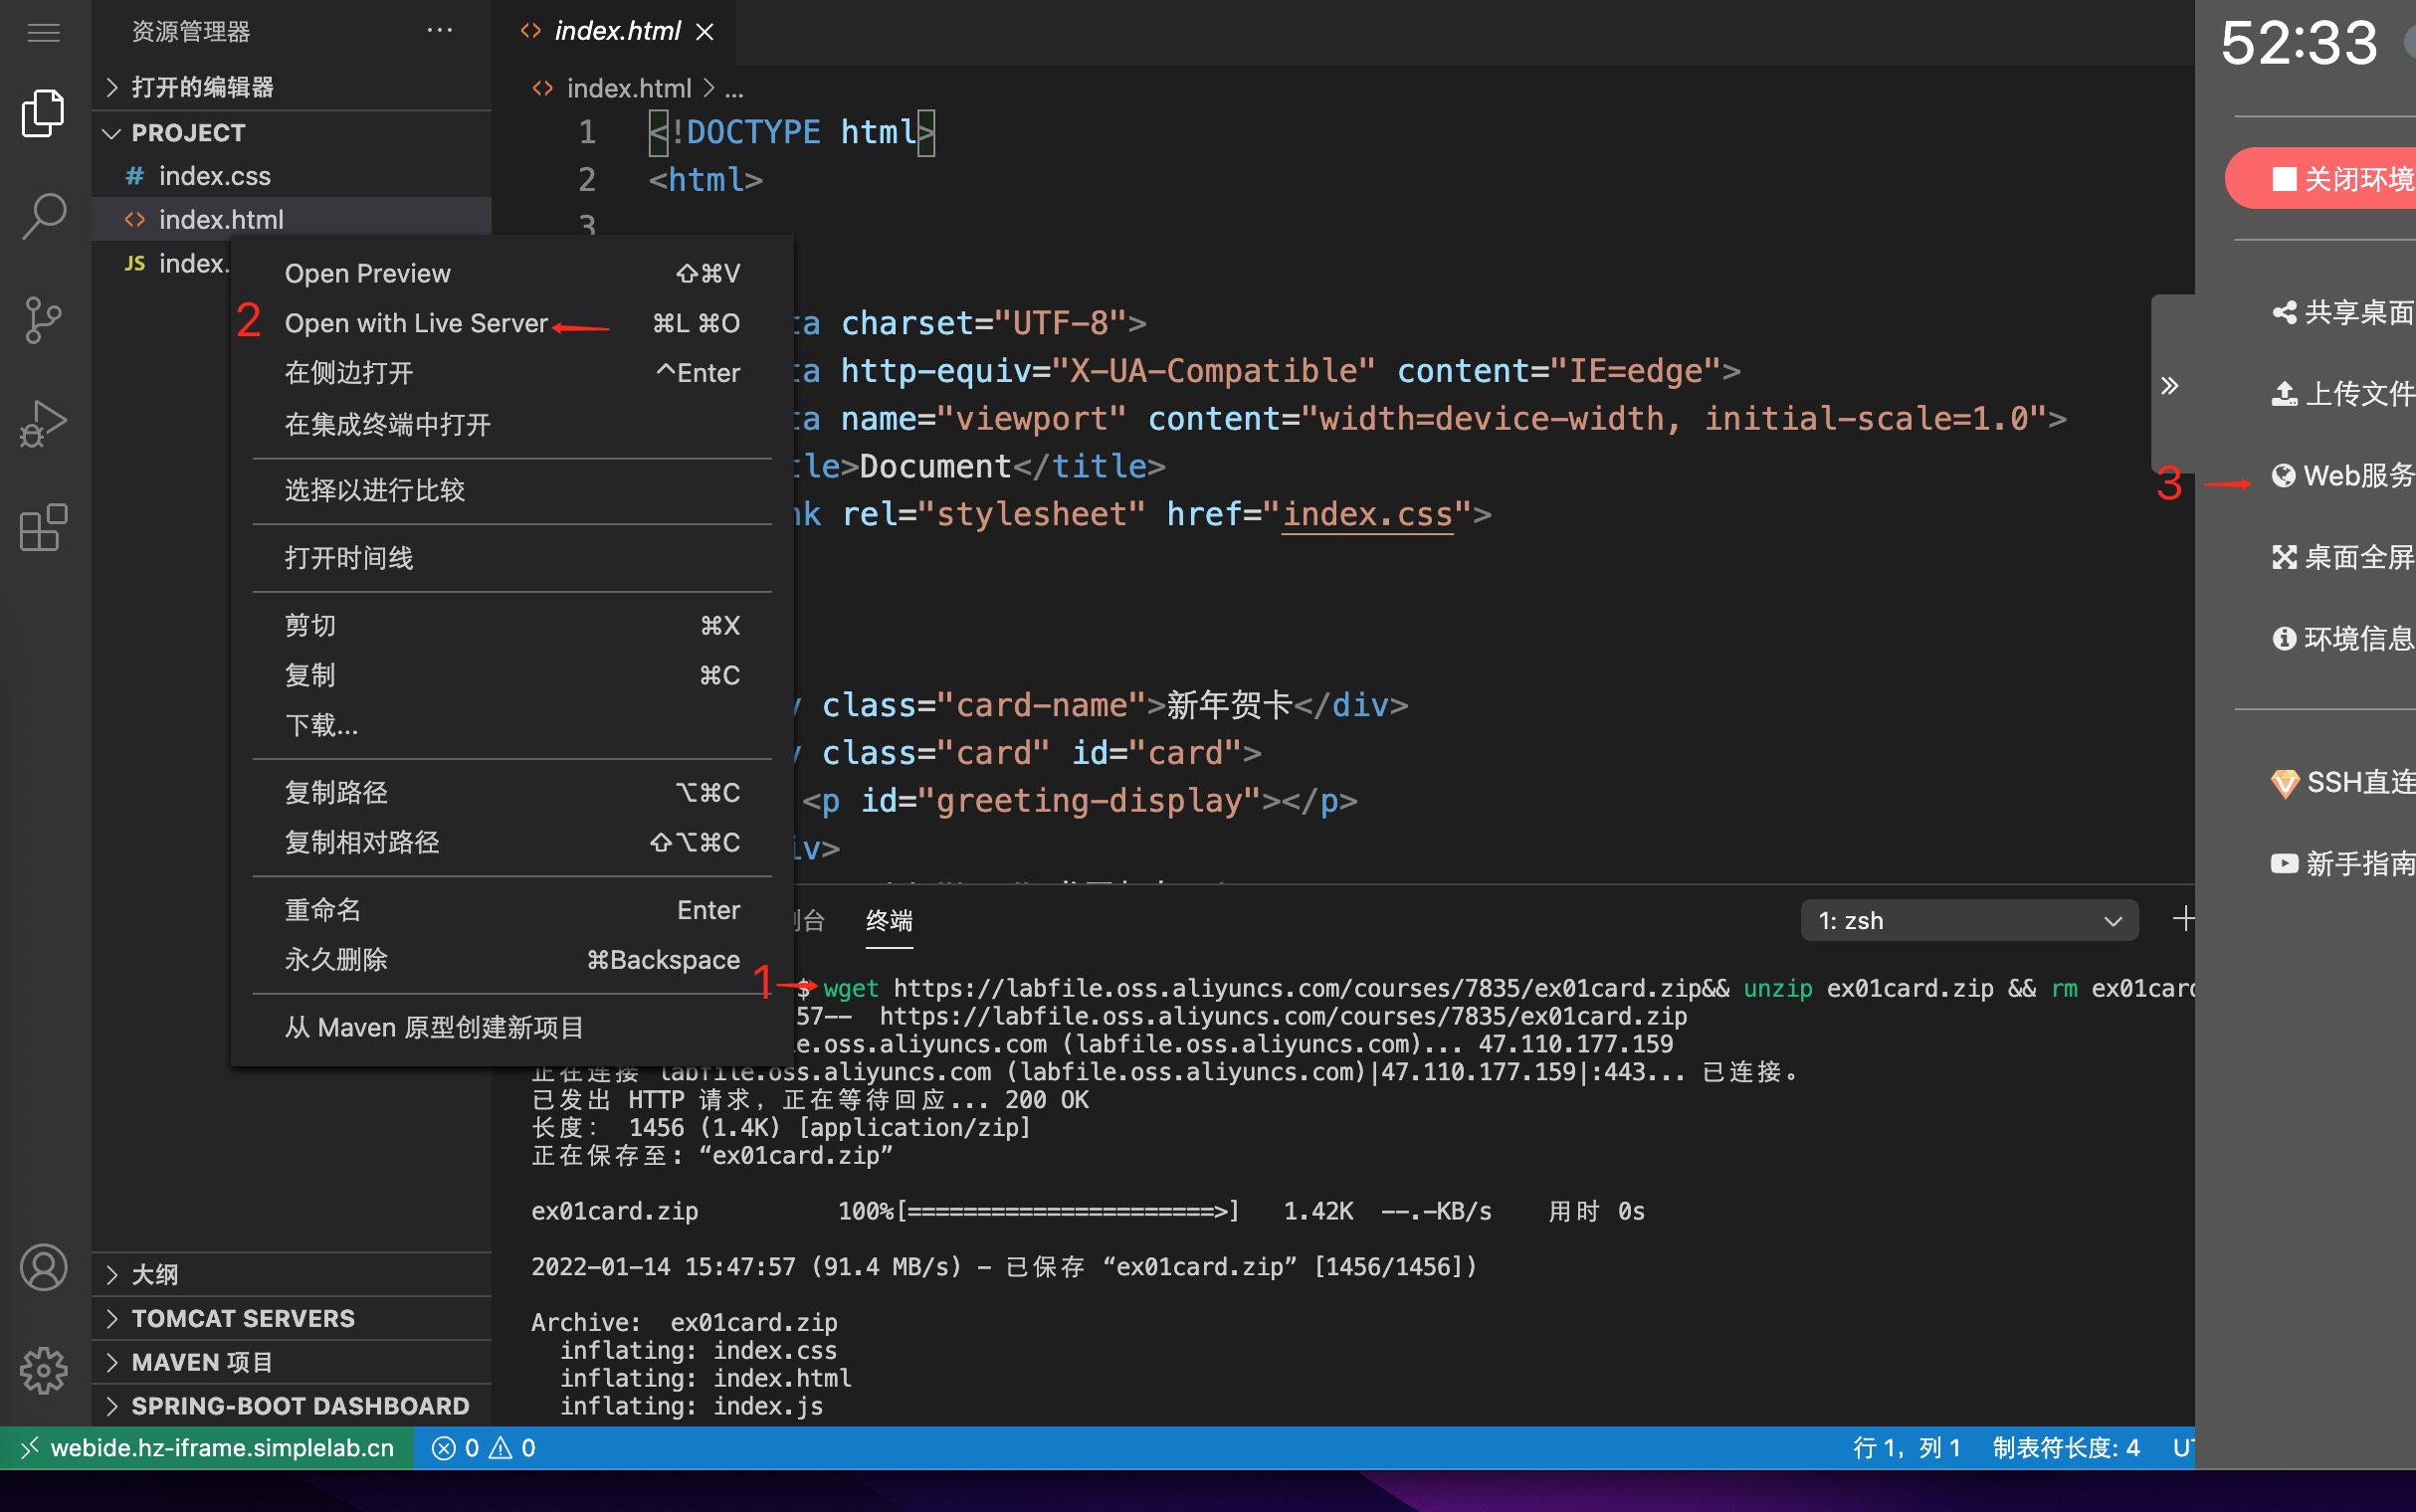Click the Accounts person icon
This screenshot has height=1512, width=2416.
[43, 1268]
